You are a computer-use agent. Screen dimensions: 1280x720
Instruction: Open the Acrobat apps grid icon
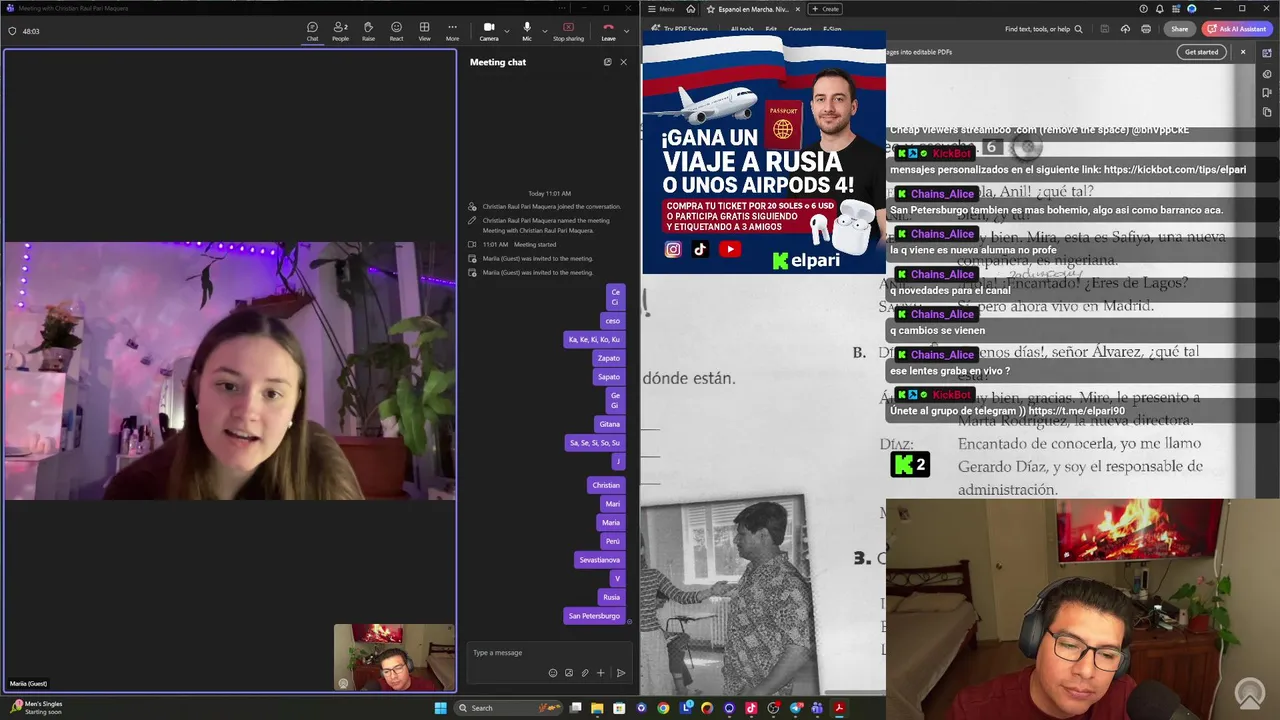point(1176,9)
